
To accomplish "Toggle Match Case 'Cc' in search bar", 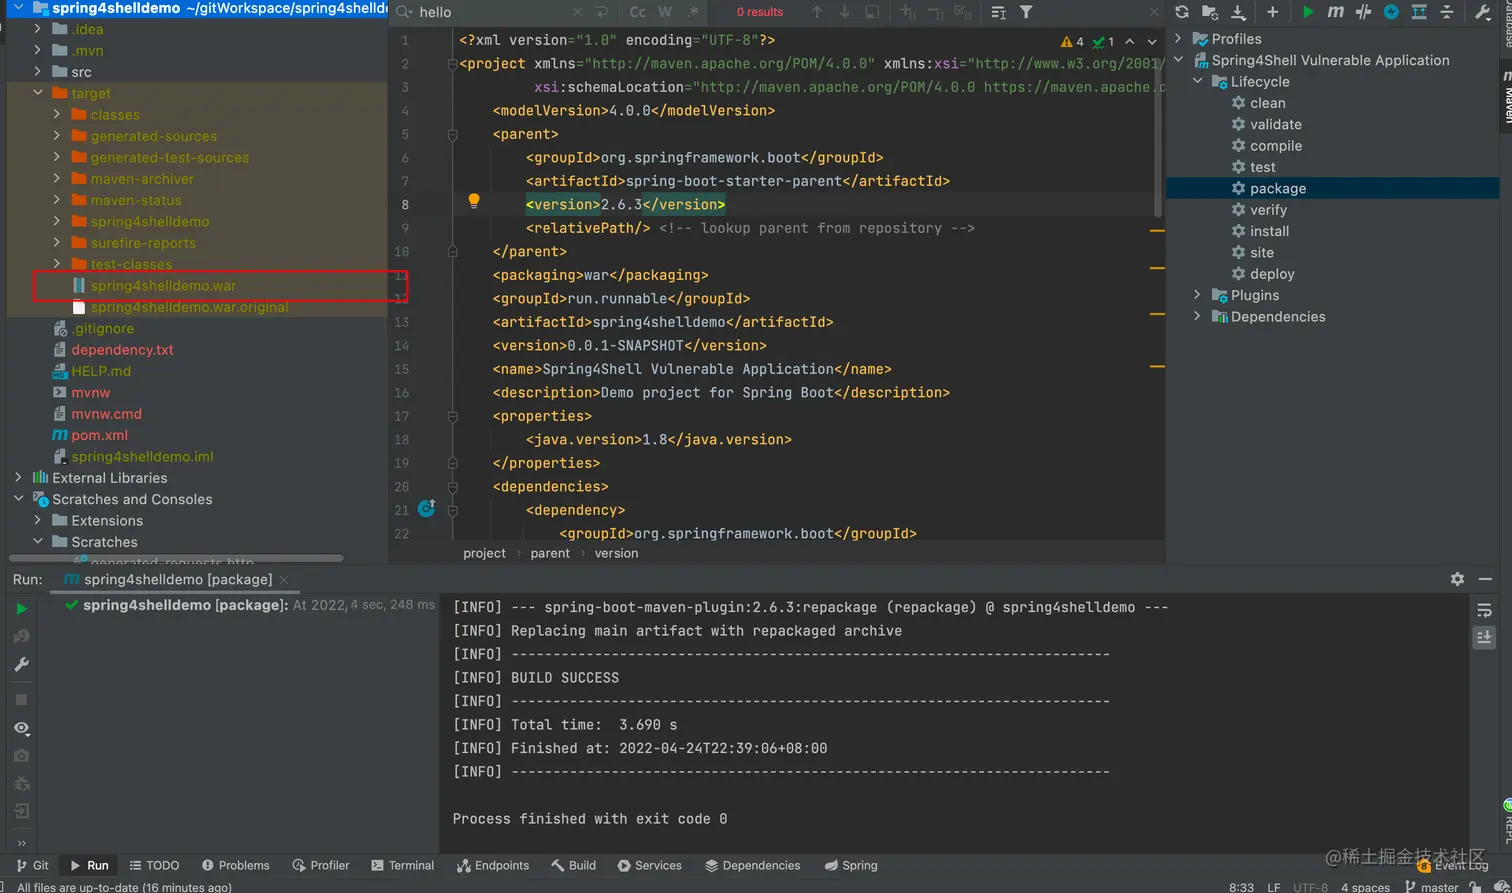I will click(637, 12).
